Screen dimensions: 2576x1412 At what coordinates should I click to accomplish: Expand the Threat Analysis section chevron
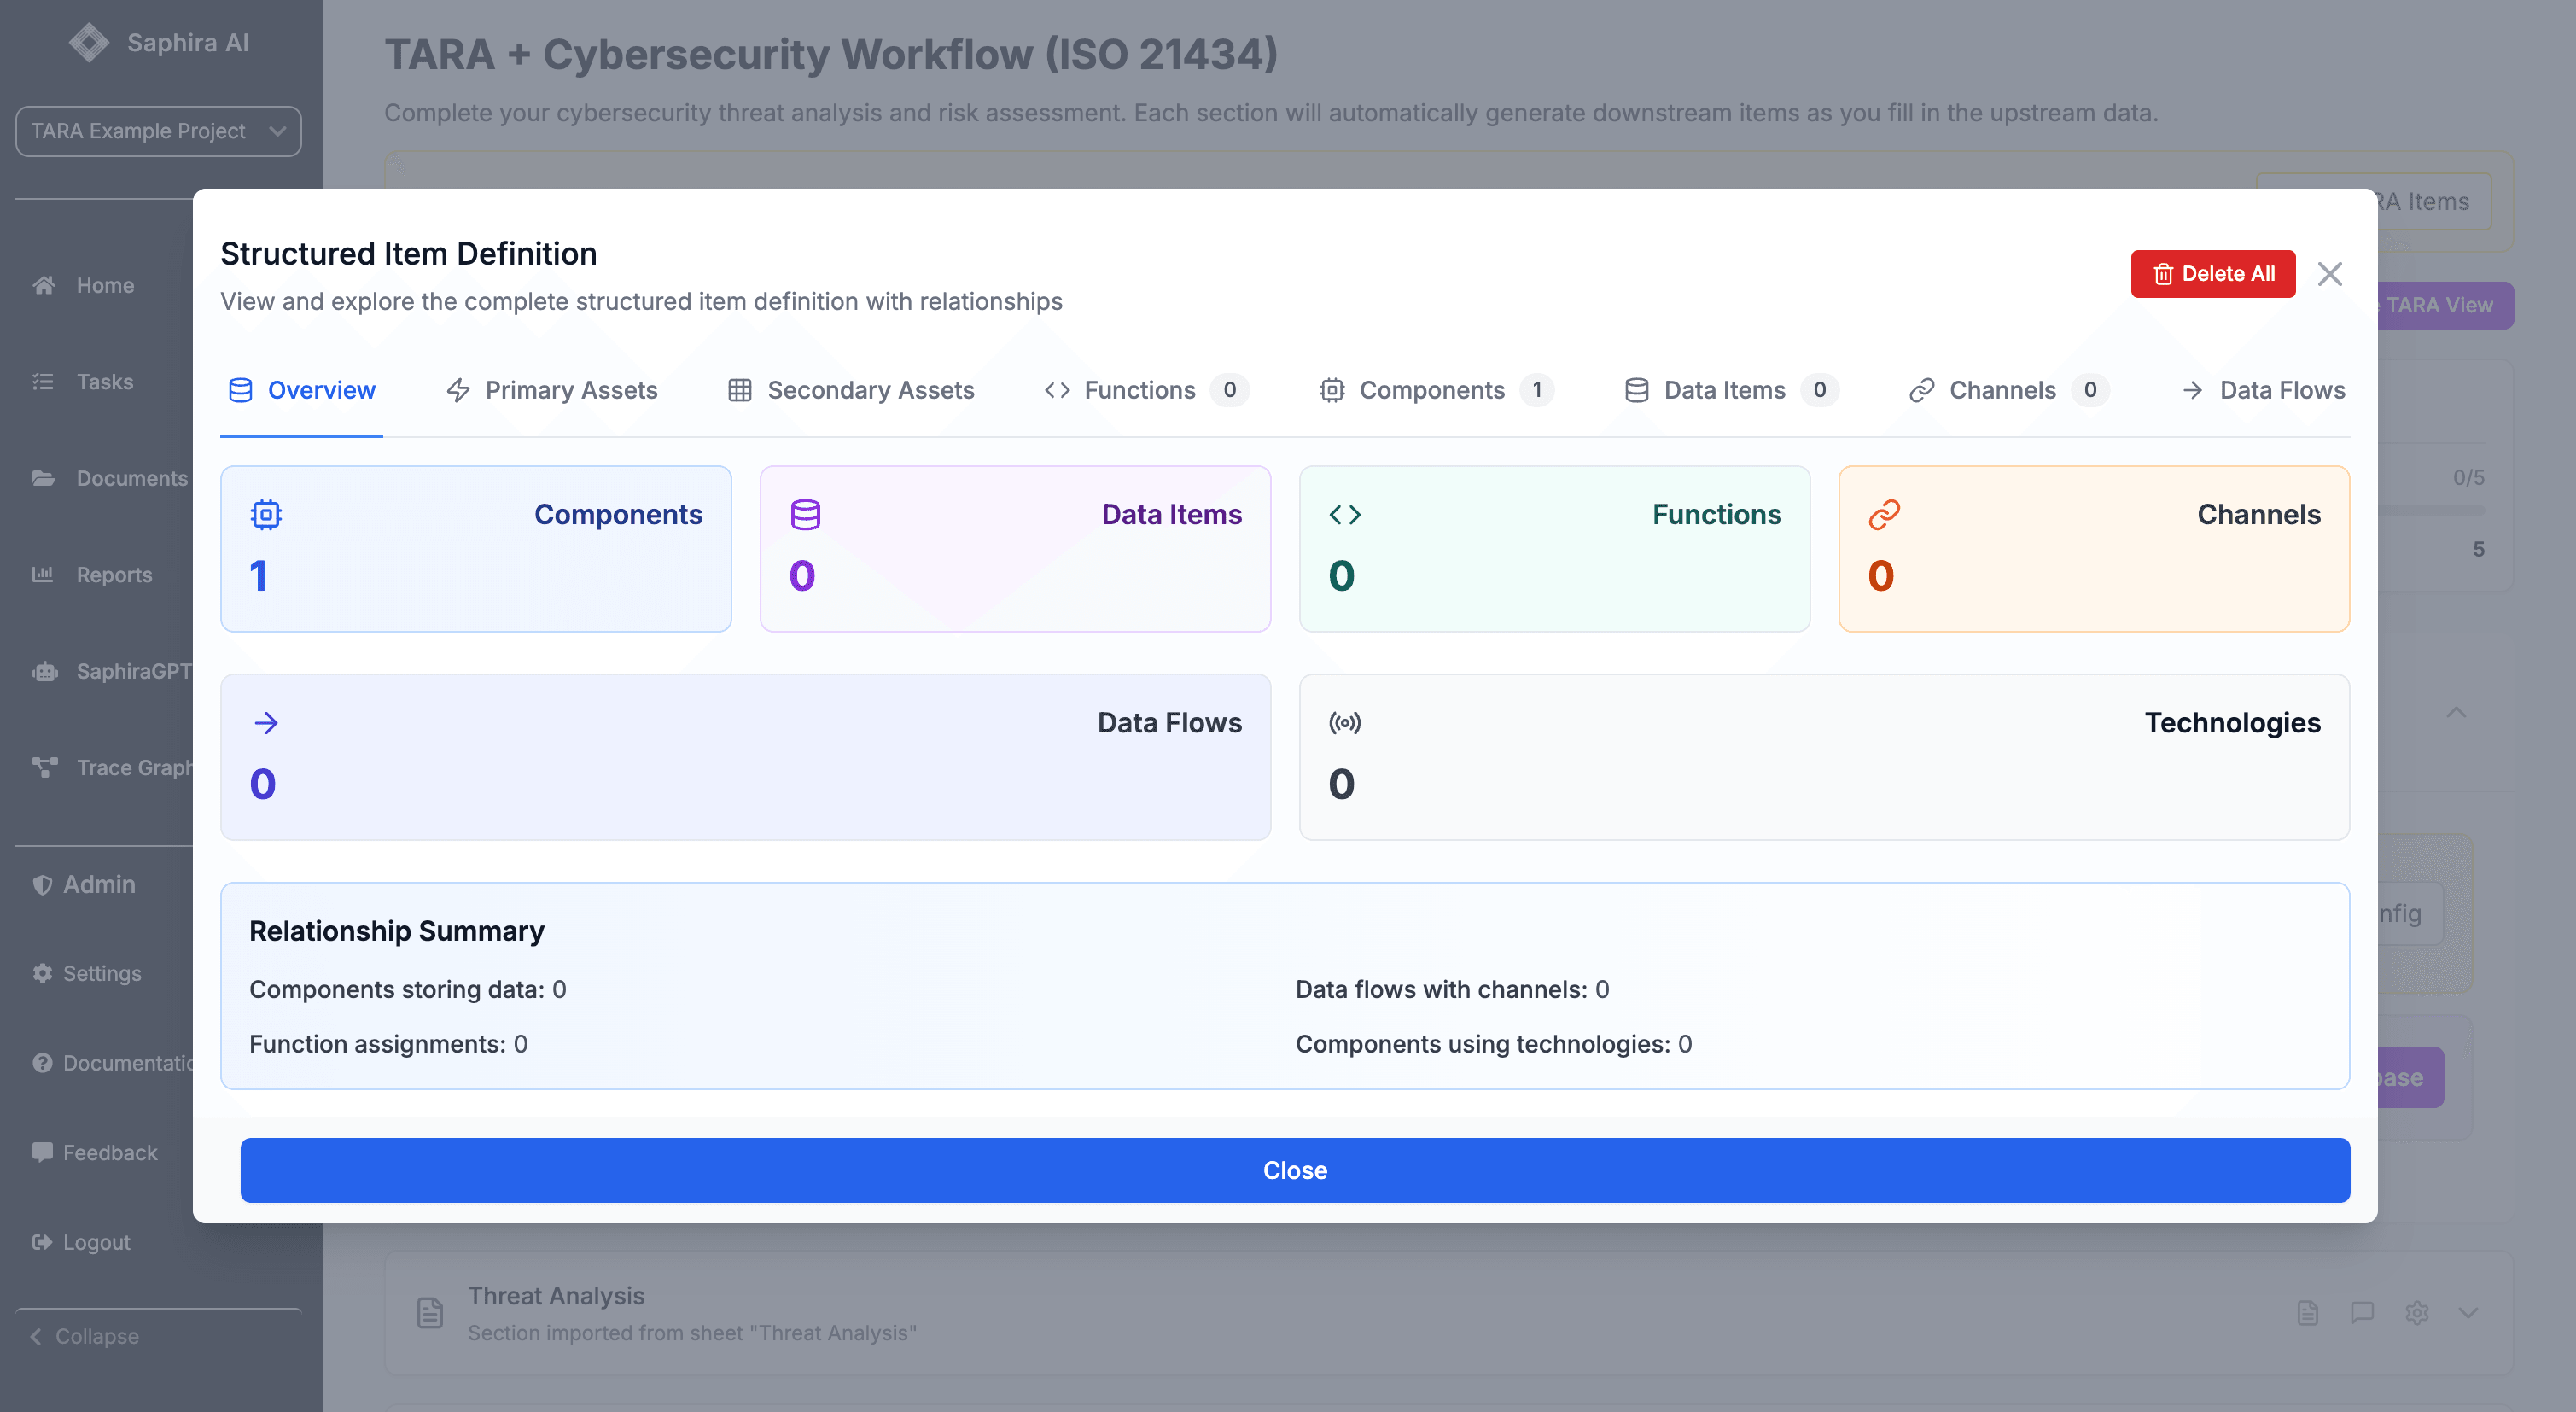tap(2468, 1312)
